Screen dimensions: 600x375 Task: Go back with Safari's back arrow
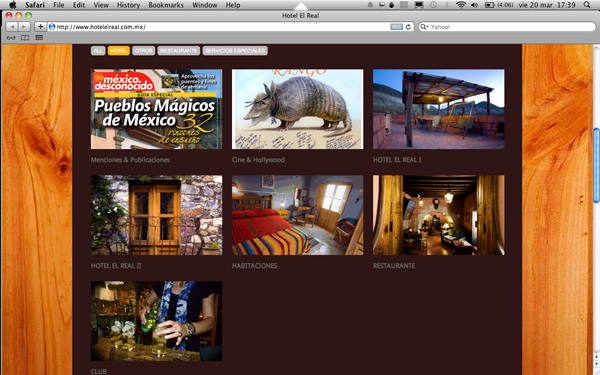click(12, 27)
